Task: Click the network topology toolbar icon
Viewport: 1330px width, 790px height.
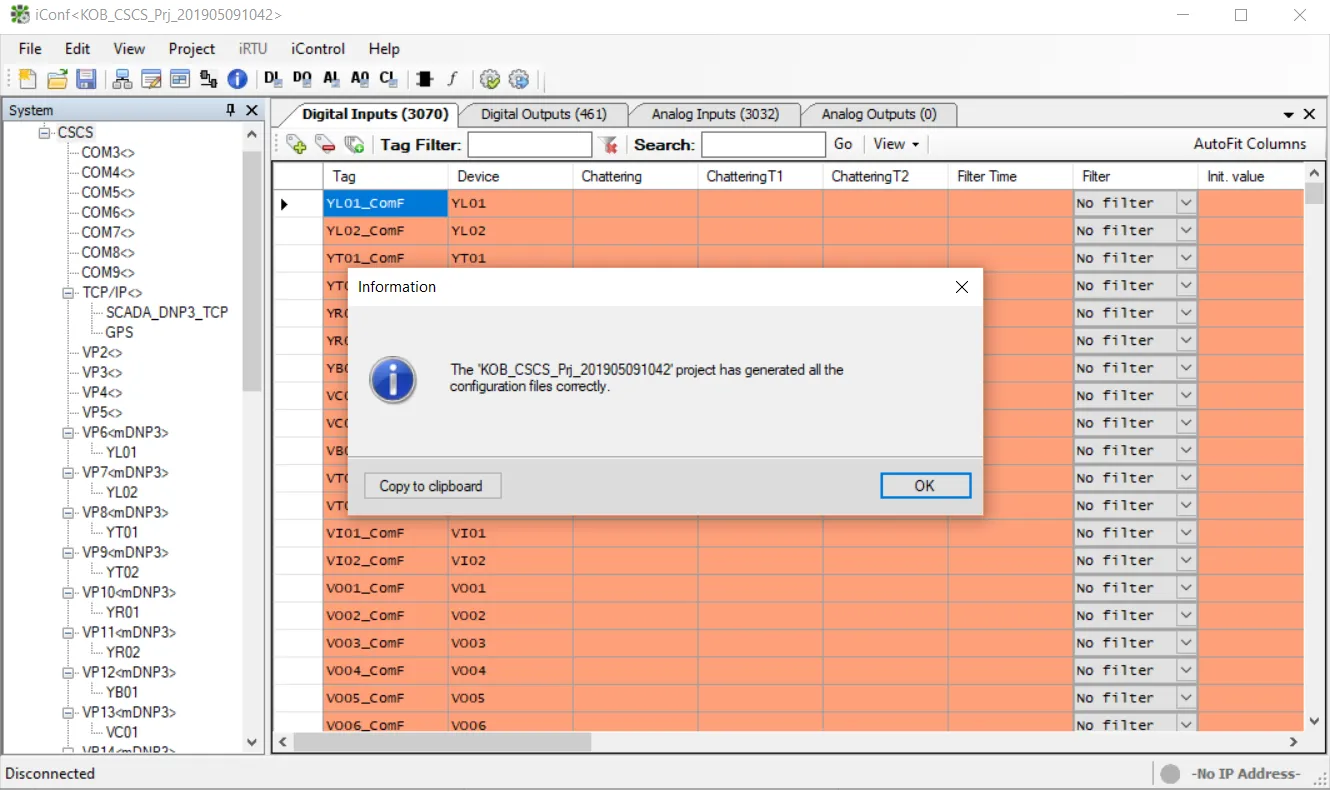Action: click(x=123, y=79)
